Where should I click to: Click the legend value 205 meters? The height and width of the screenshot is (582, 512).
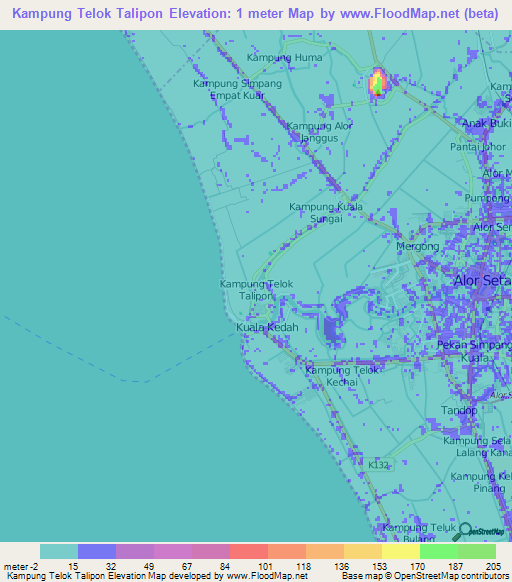(493, 567)
